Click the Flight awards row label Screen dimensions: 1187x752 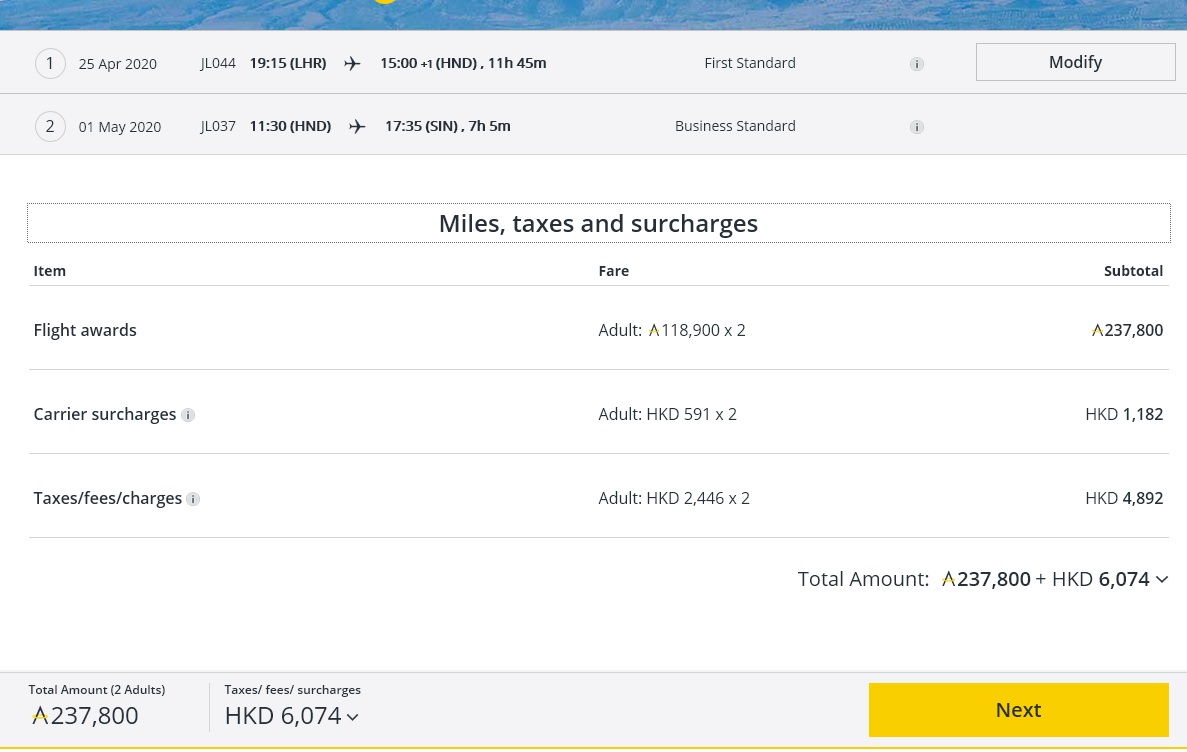(85, 330)
